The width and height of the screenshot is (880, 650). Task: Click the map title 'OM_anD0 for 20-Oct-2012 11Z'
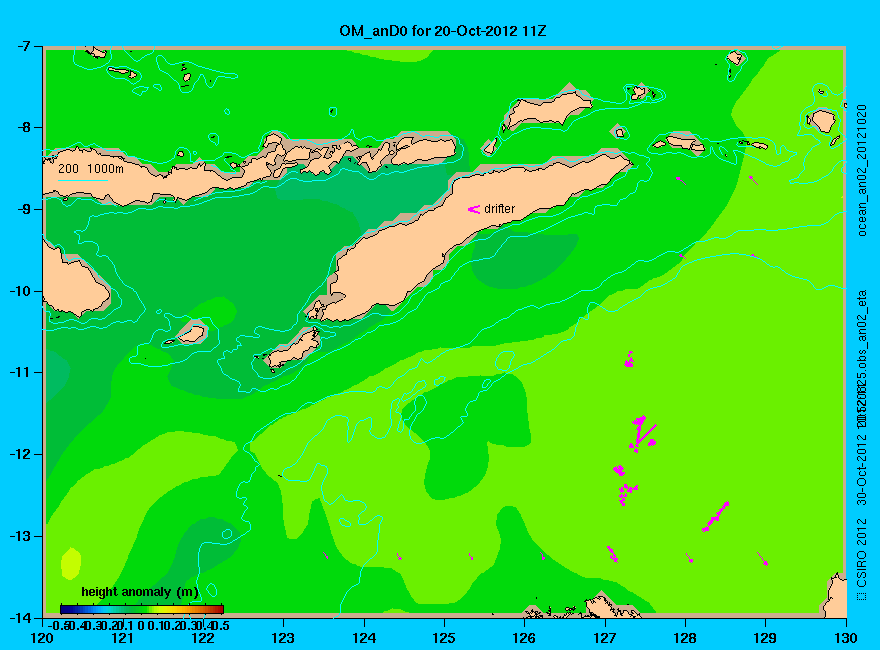[x=442, y=31]
